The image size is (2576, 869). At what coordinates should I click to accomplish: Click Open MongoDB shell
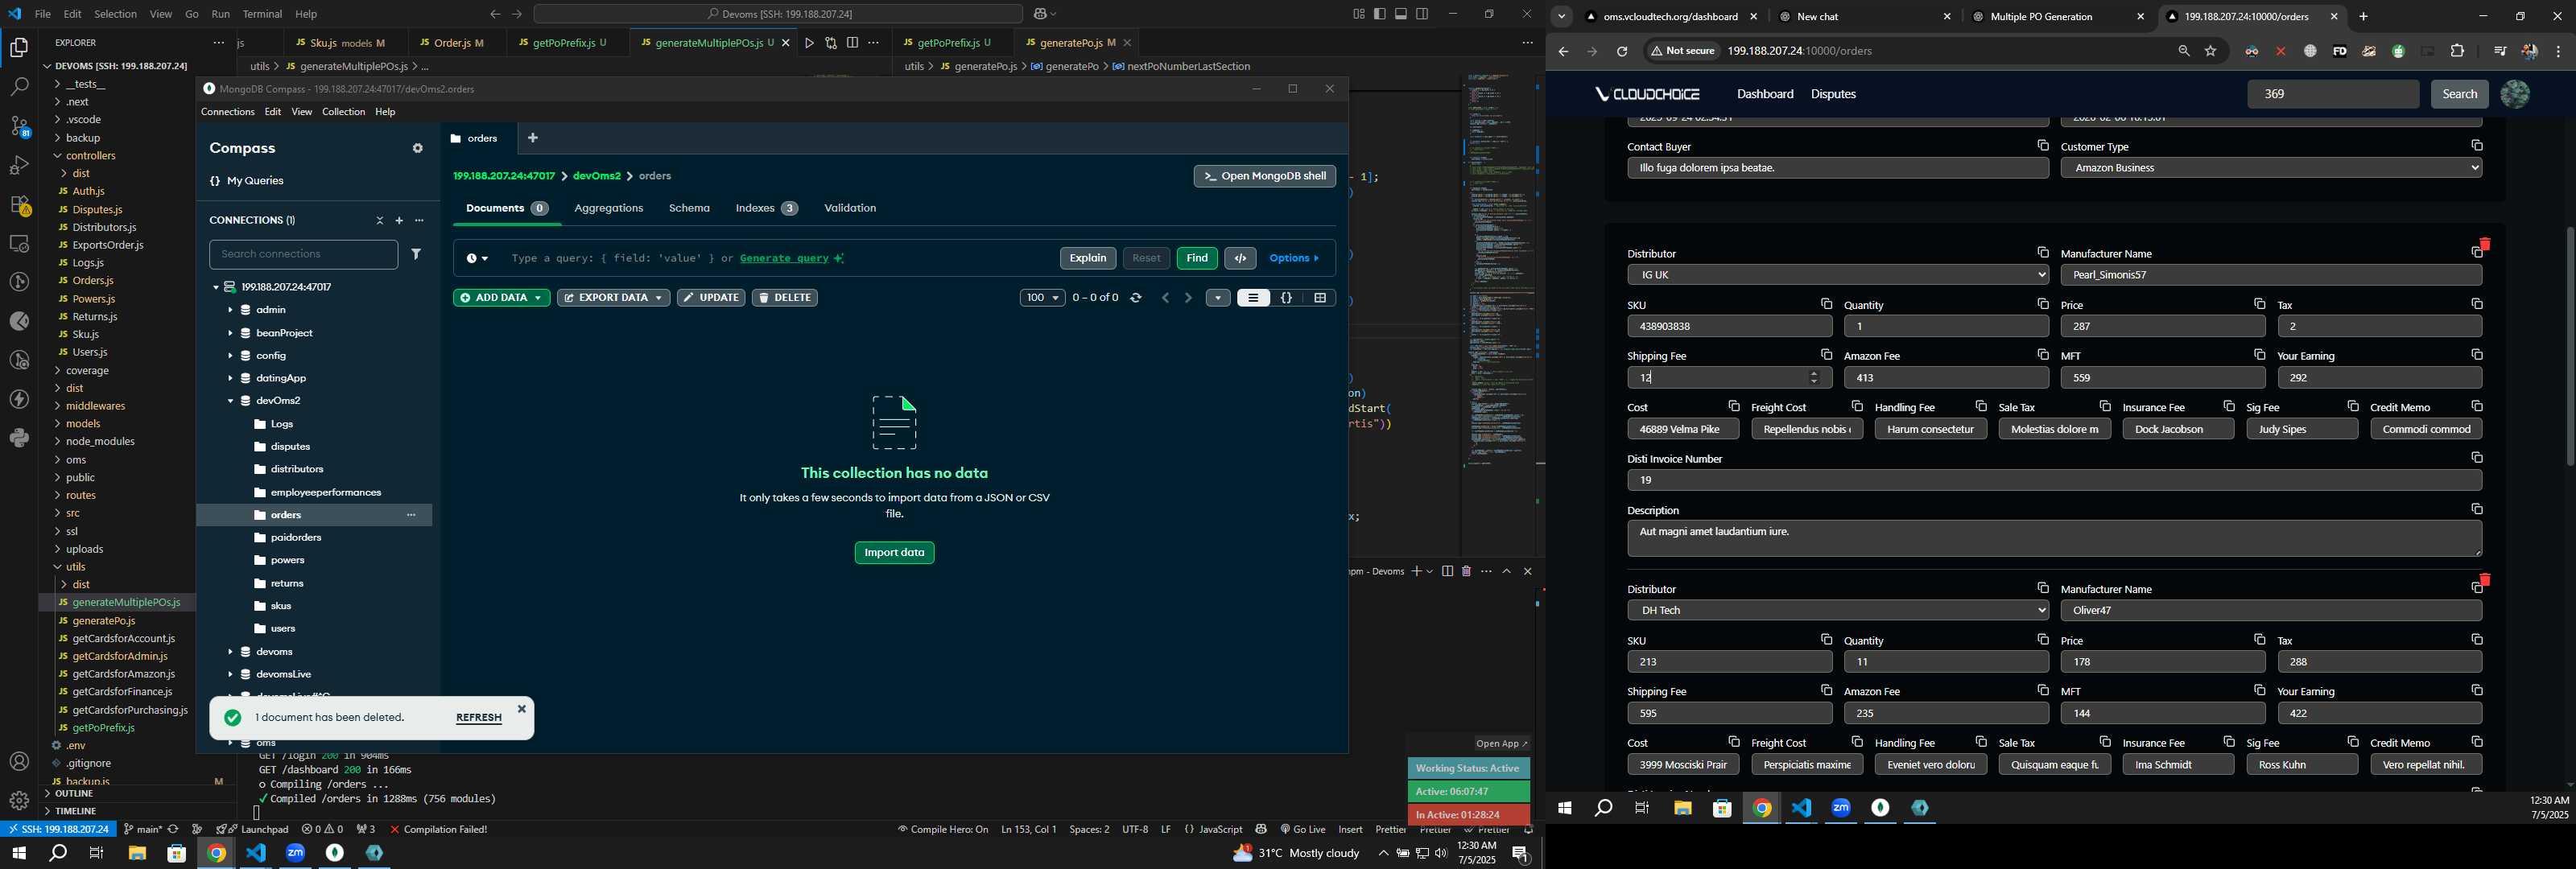[1264, 177]
